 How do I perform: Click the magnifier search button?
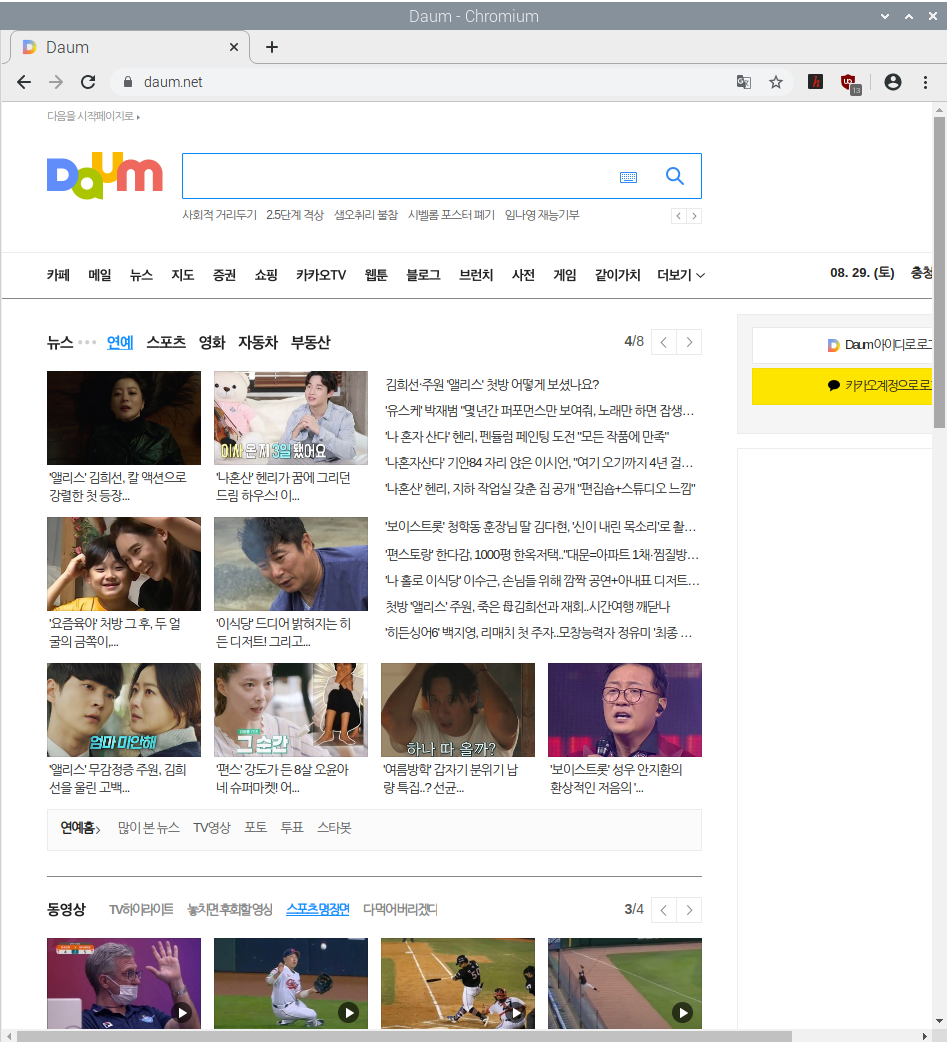click(675, 176)
